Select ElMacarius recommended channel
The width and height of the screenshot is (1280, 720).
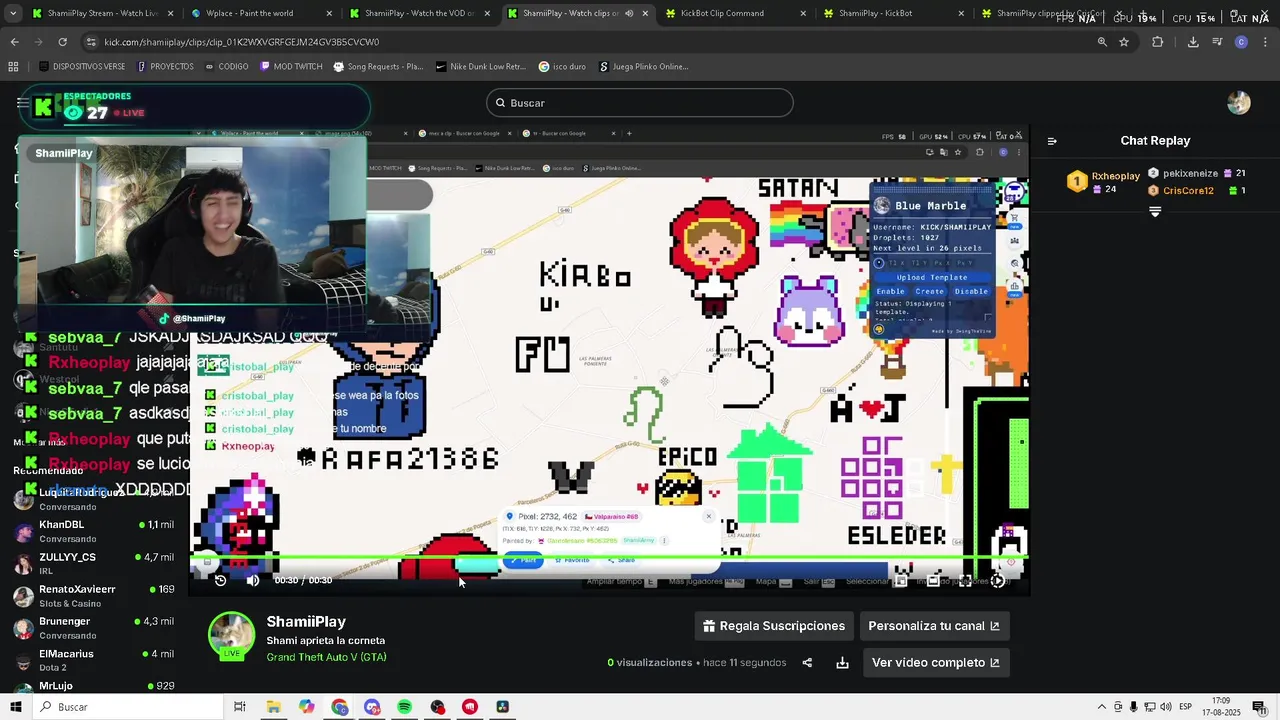pyautogui.click(x=95, y=660)
